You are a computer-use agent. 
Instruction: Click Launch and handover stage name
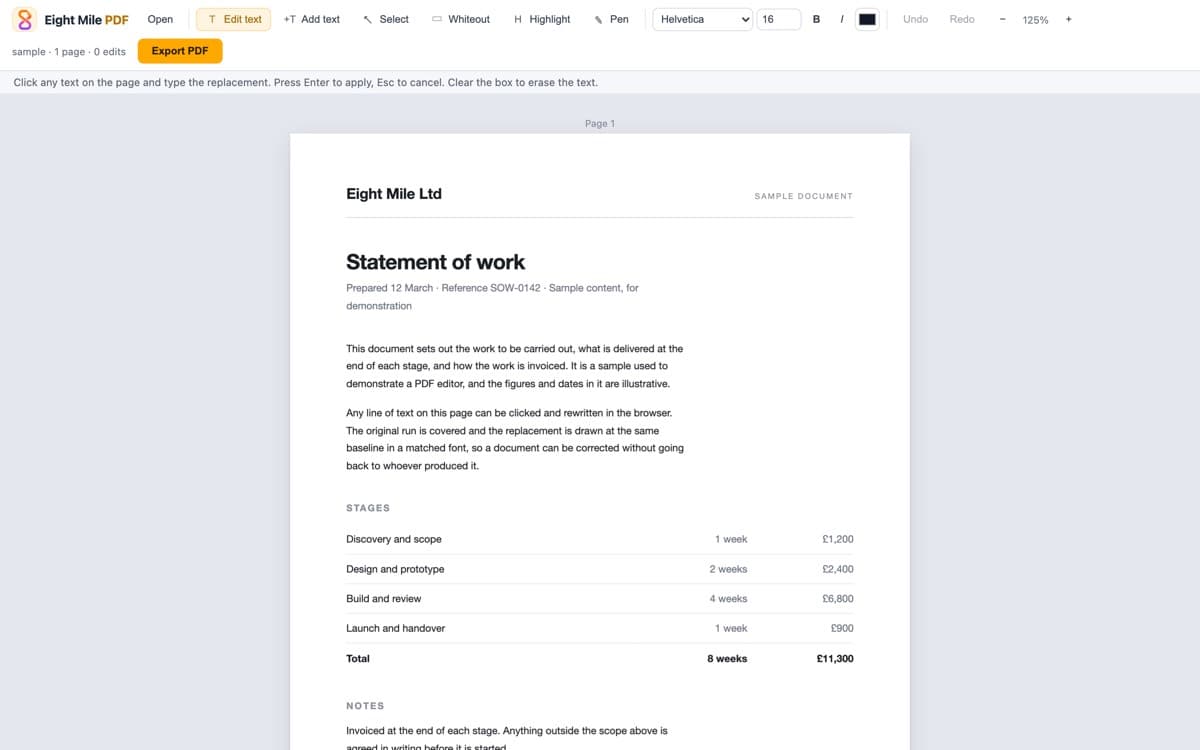396,628
